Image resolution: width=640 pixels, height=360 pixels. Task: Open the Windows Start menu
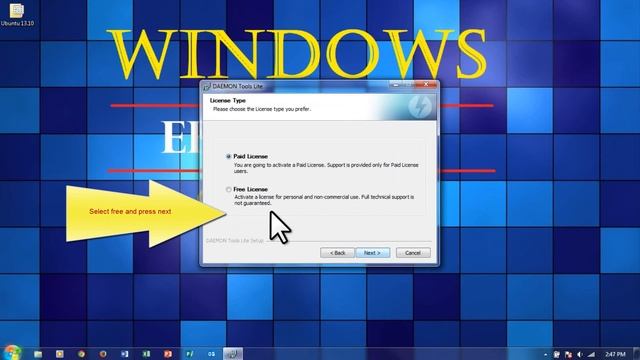coord(12,353)
